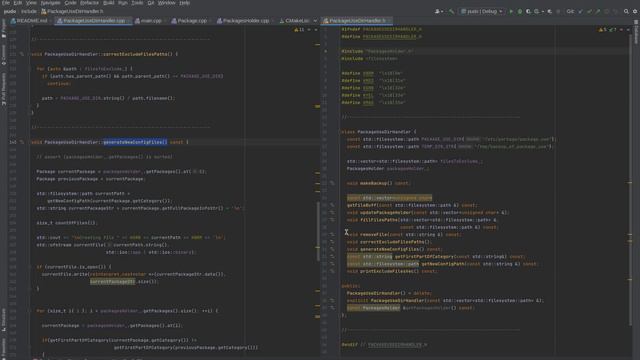Open the Refactor menu
Image resolution: width=640 pixels, height=360 pixels.
point(89,3)
